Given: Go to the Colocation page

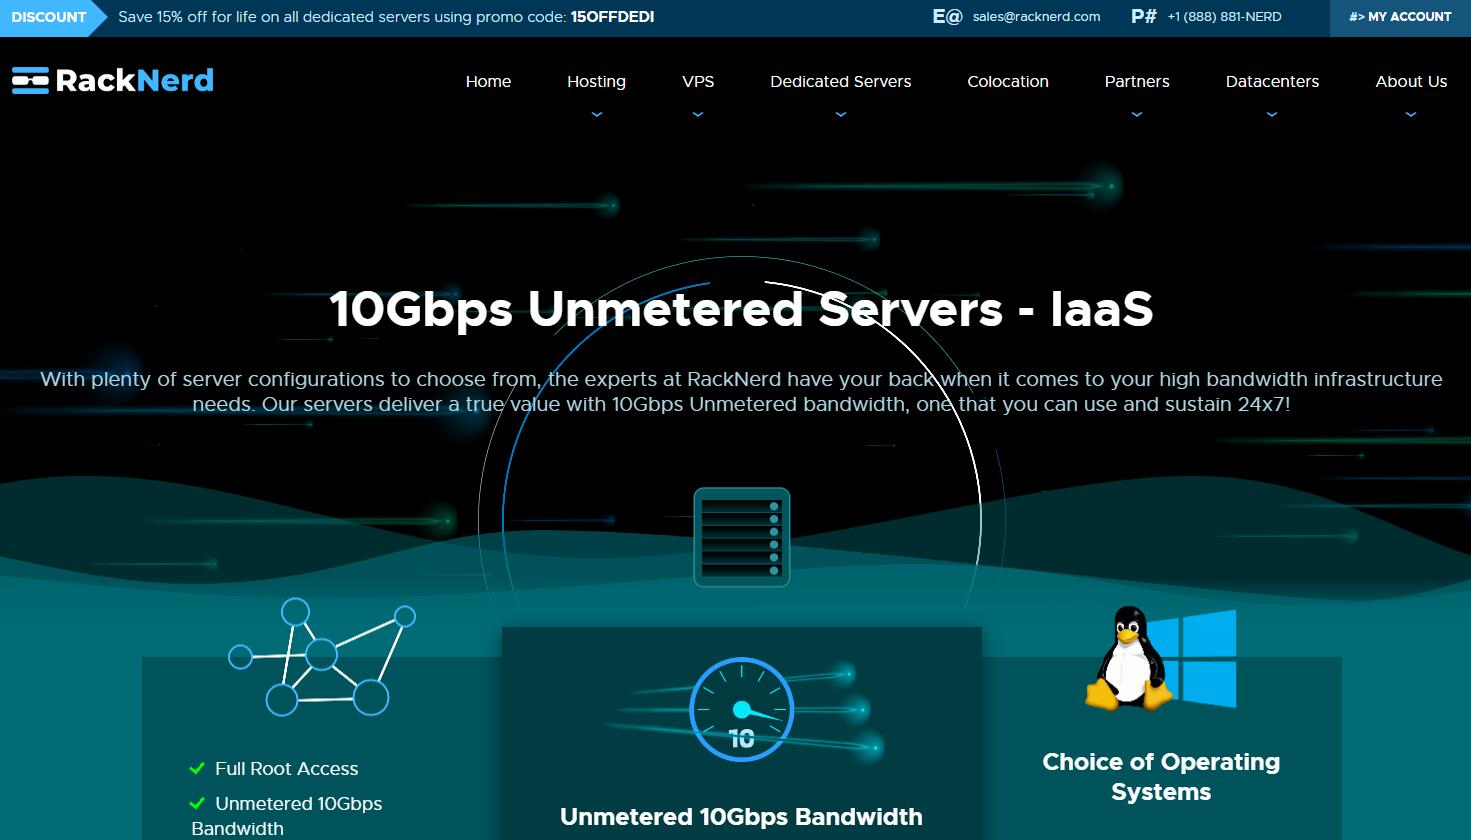Looking at the screenshot, I should click(x=1008, y=81).
